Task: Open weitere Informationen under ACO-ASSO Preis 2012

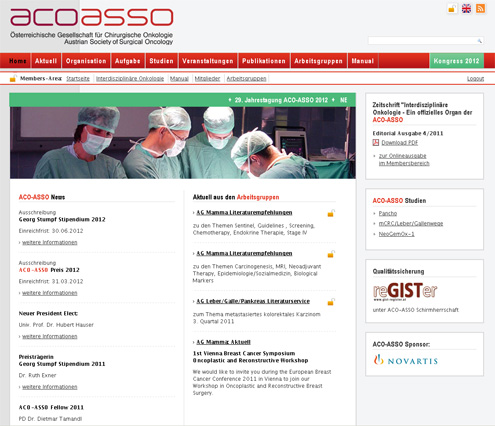Action: 50,293
